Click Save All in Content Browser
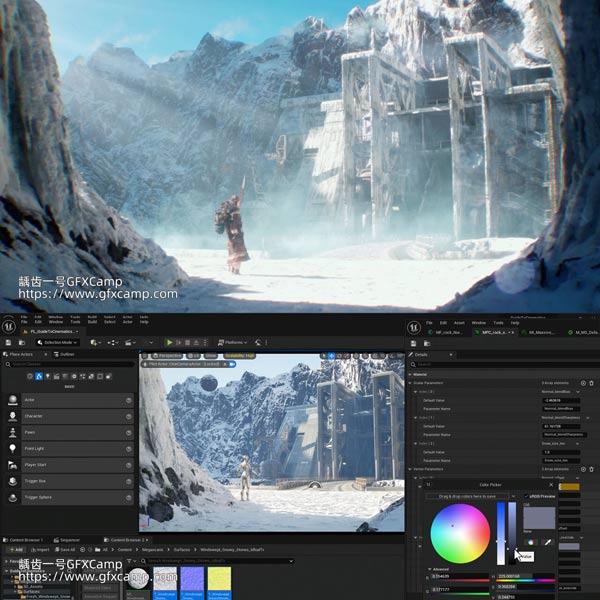 (65, 549)
